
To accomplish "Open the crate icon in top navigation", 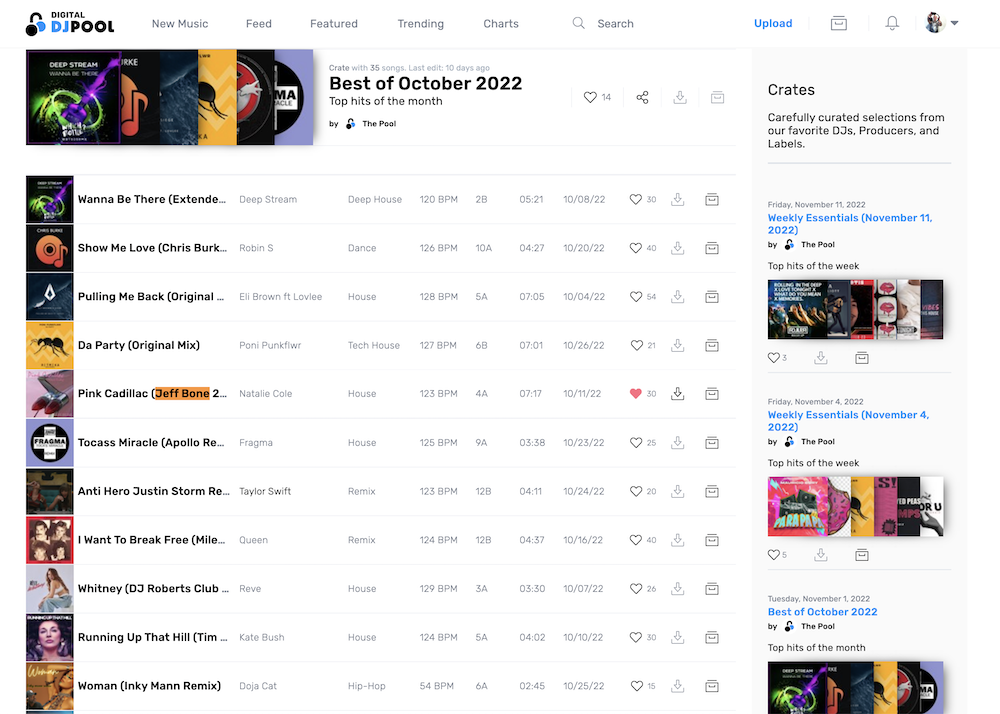I will point(839,23).
